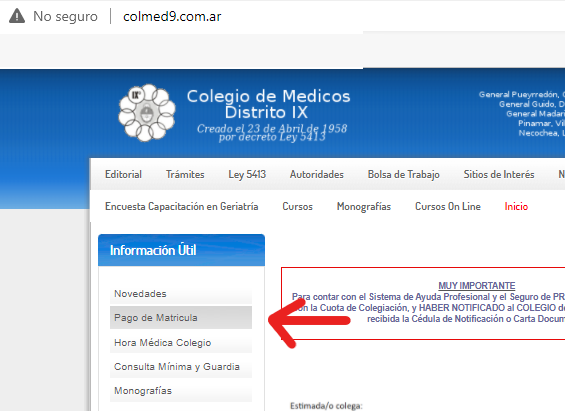Select Novedades in the sidebar
The height and width of the screenshot is (411, 565).
click(x=181, y=294)
